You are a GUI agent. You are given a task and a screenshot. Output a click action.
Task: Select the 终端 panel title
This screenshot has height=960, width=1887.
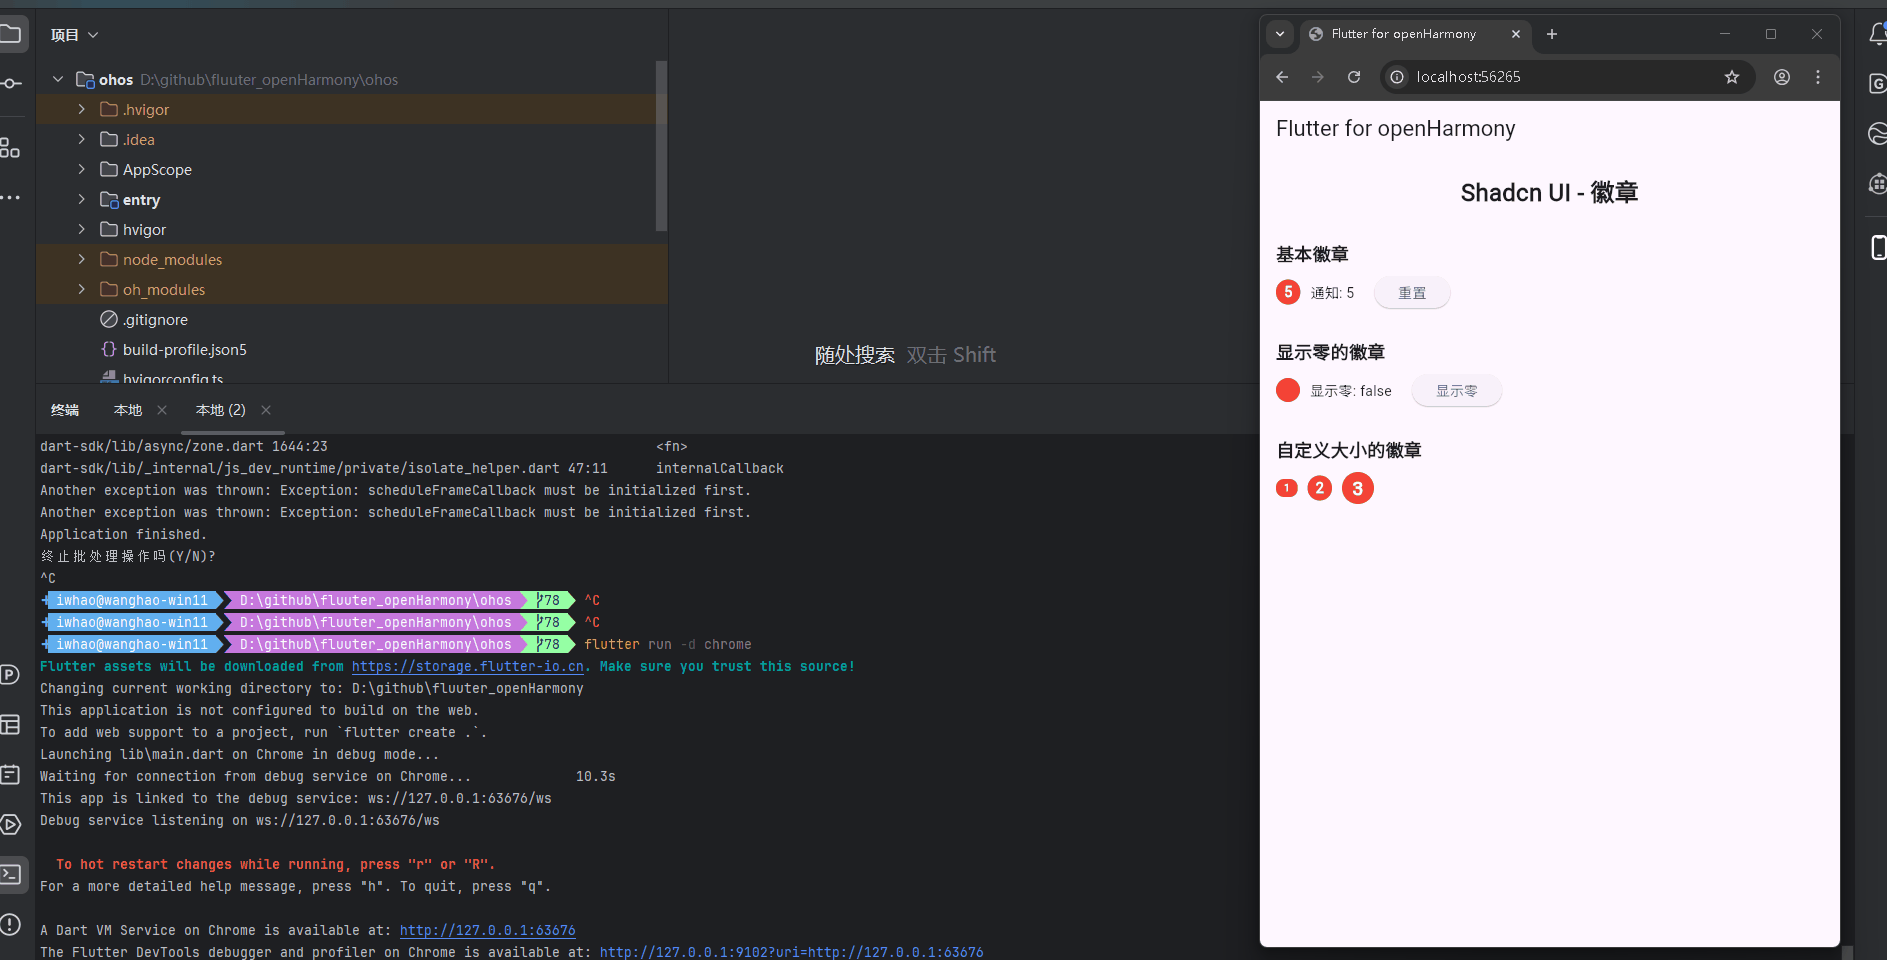pyautogui.click(x=65, y=410)
